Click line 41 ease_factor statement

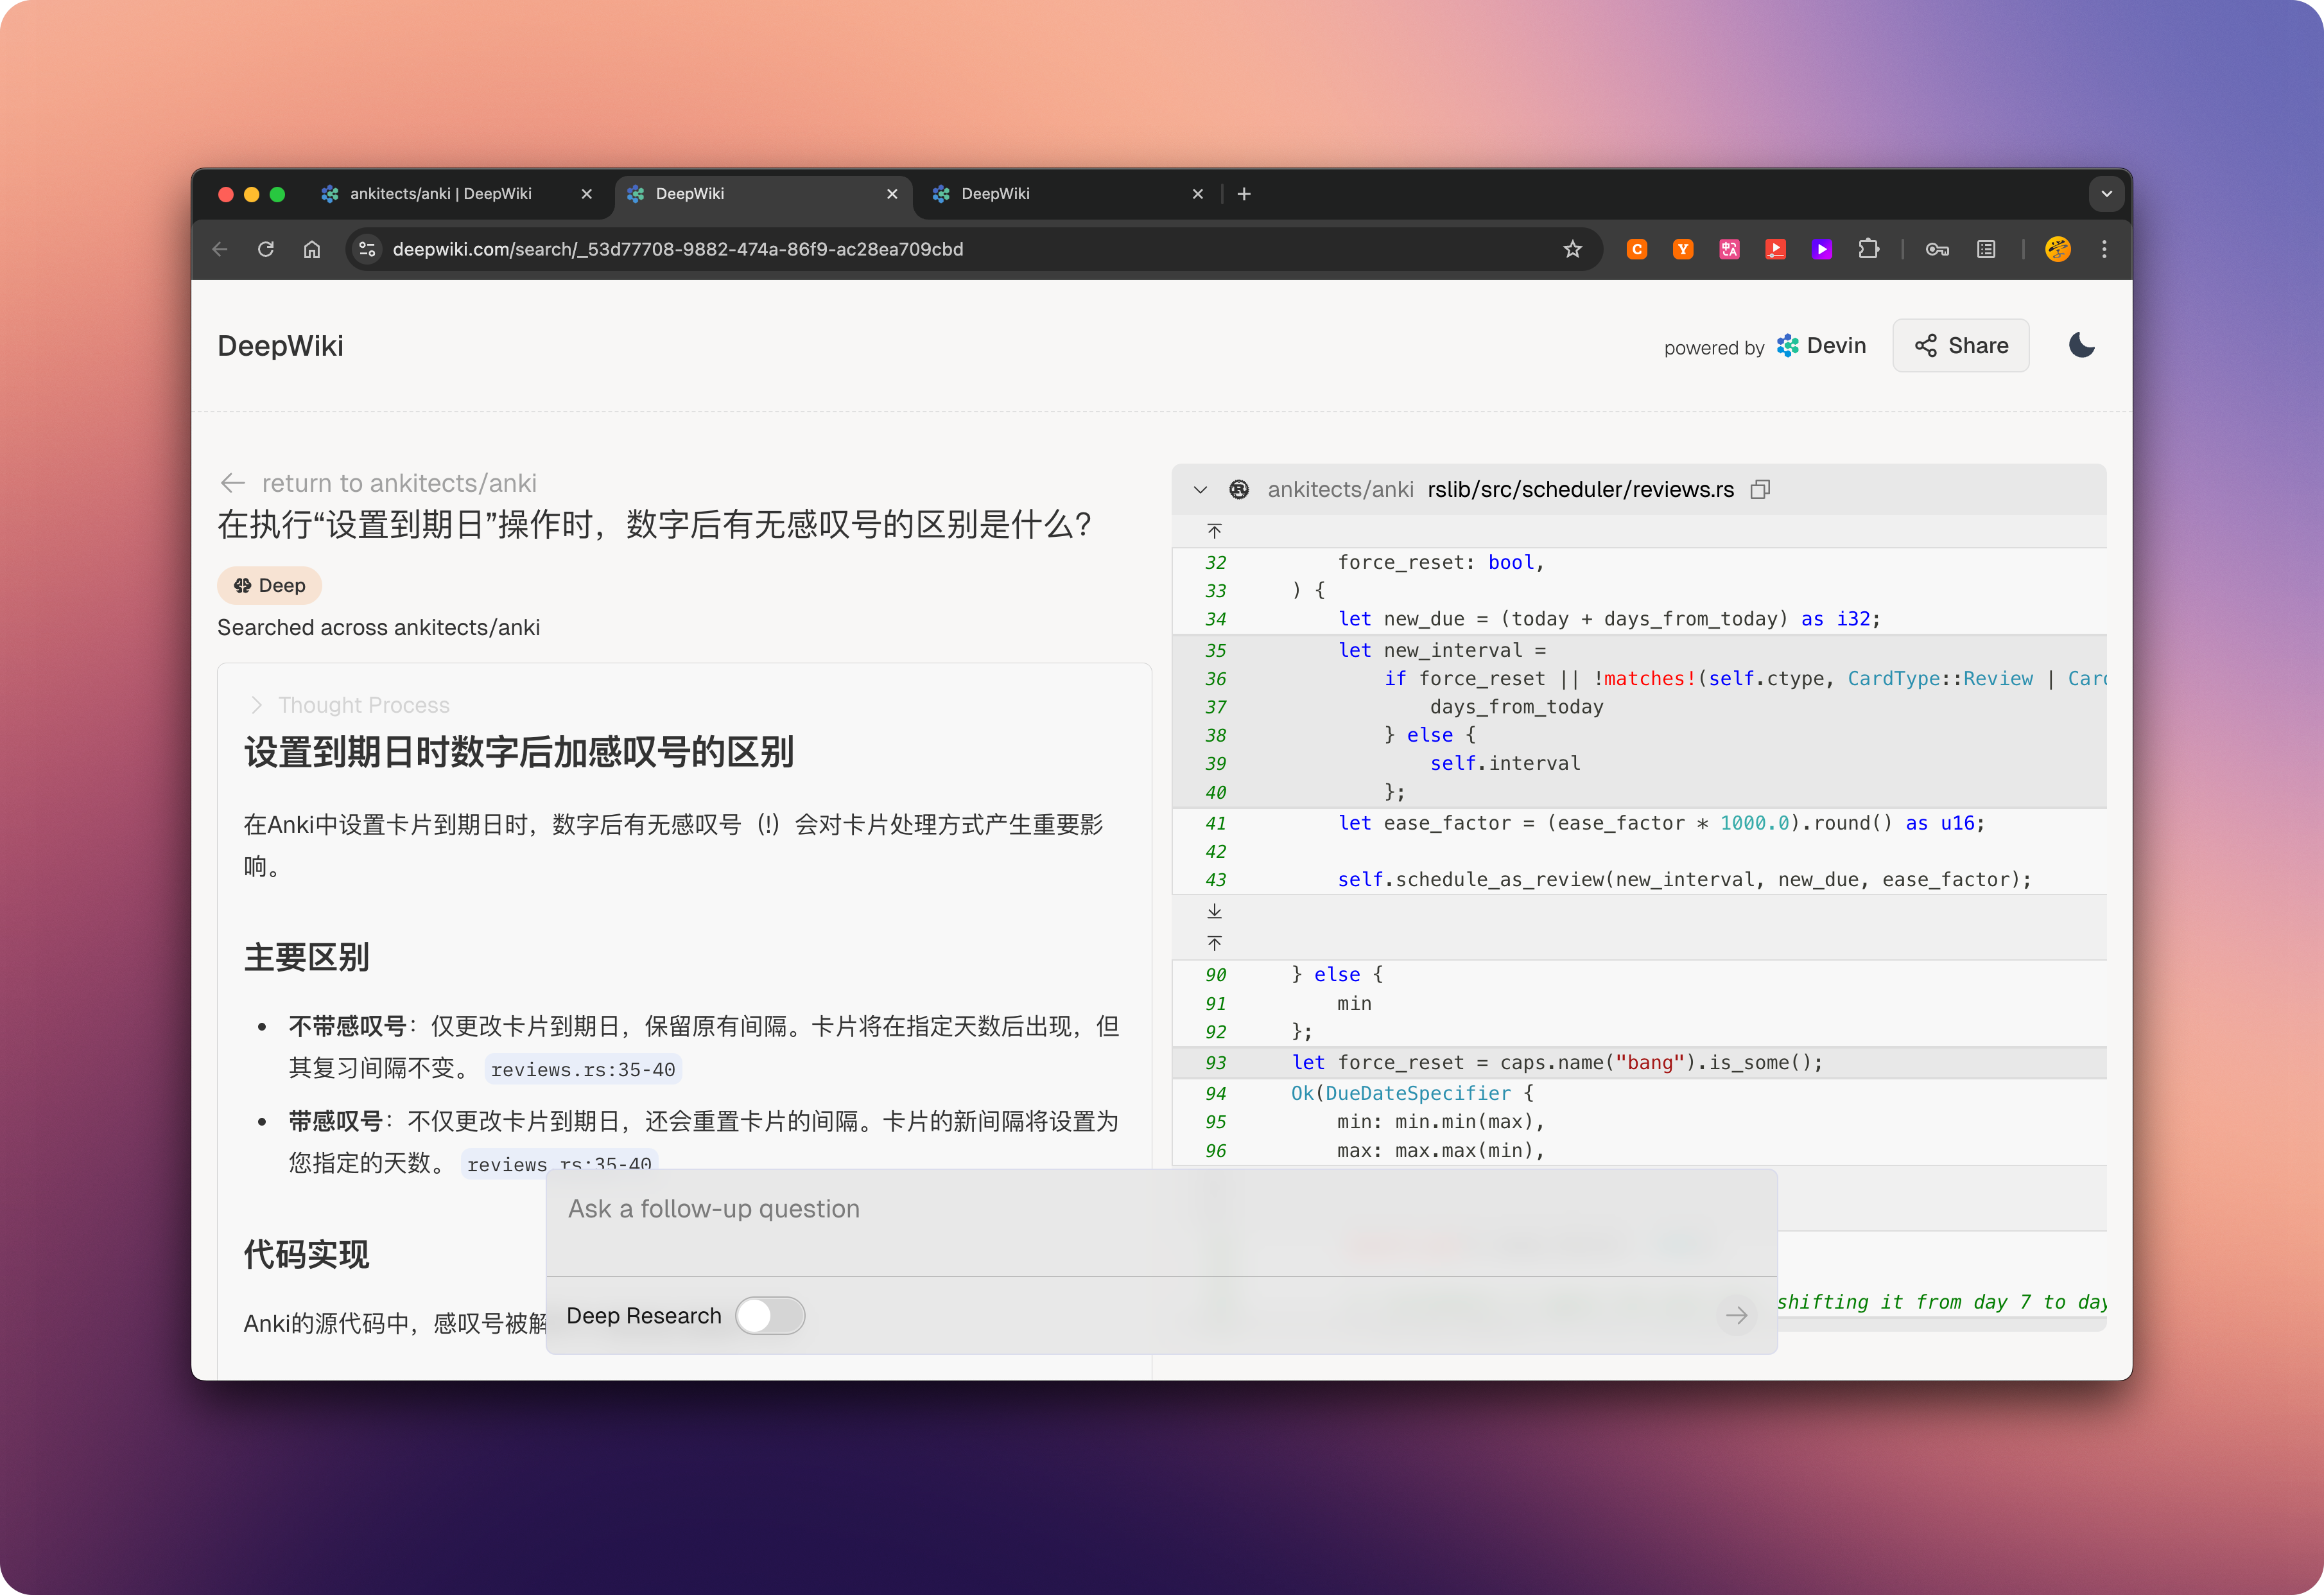coord(1661,823)
